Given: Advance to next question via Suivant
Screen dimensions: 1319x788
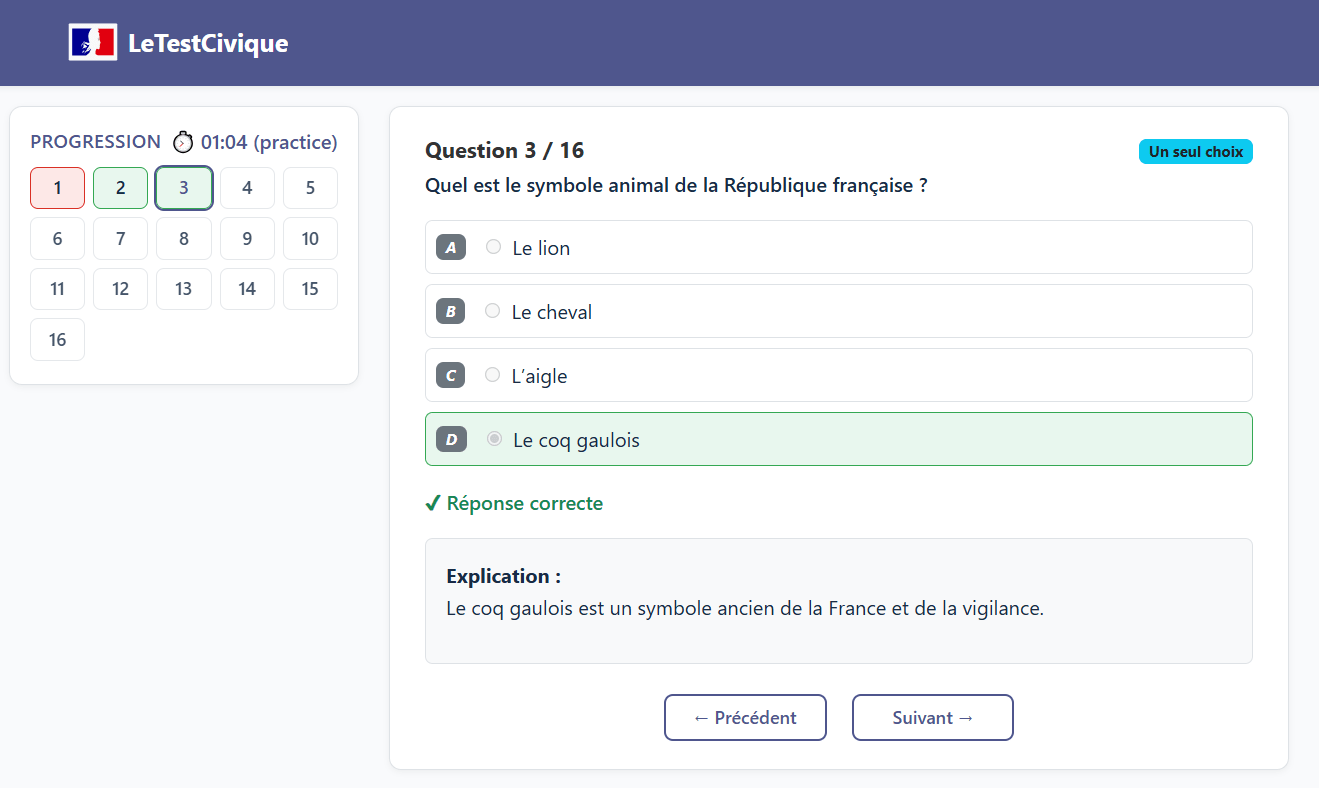Looking at the screenshot, I should (932, 717).
